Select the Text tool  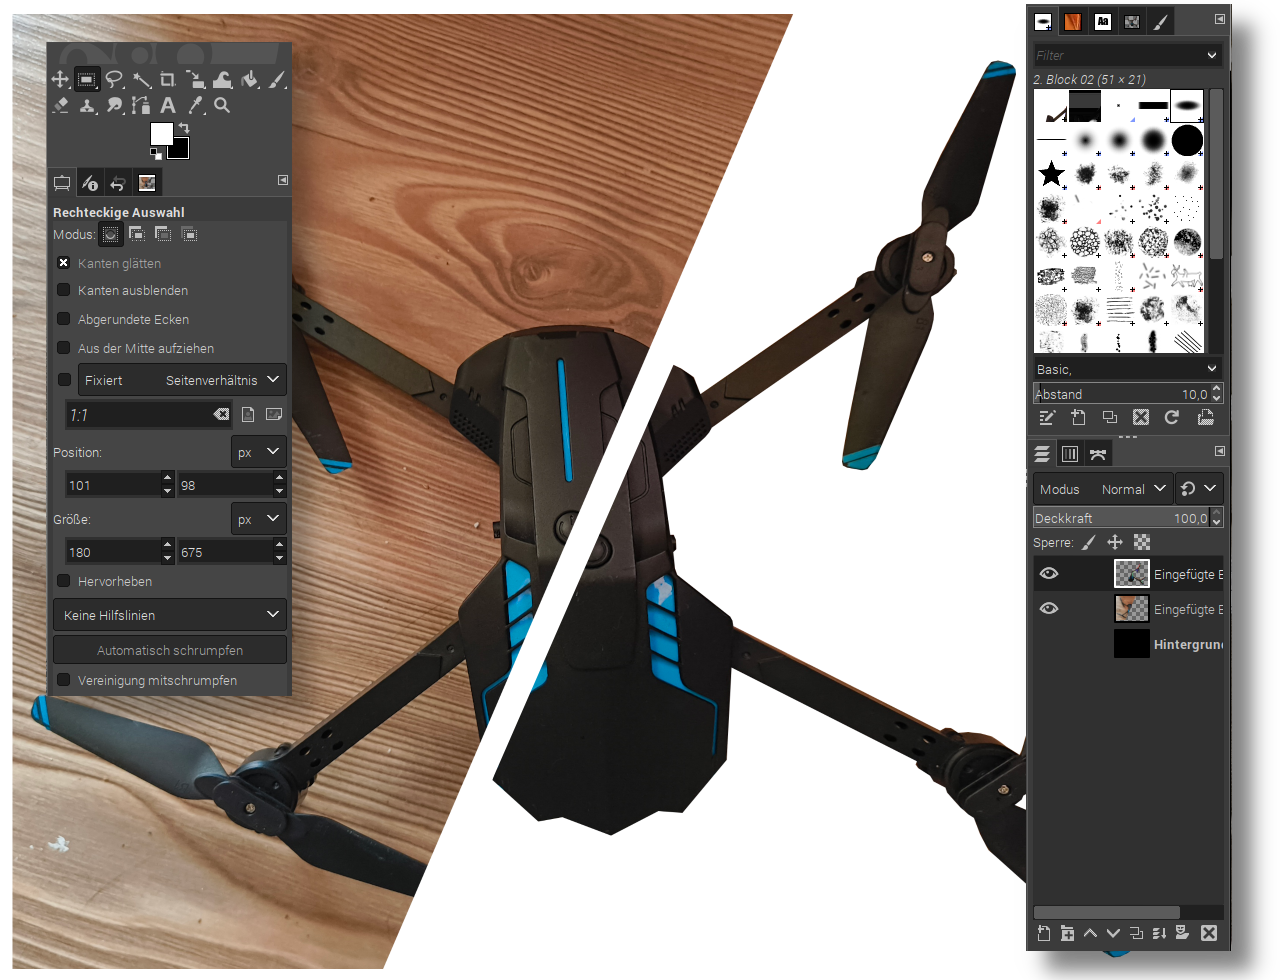[x=168, y=105]
